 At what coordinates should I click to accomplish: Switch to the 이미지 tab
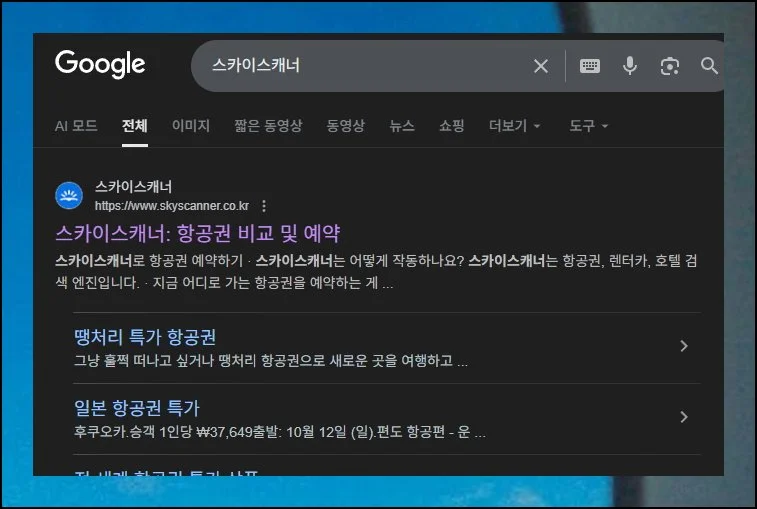tap(191, 126)
